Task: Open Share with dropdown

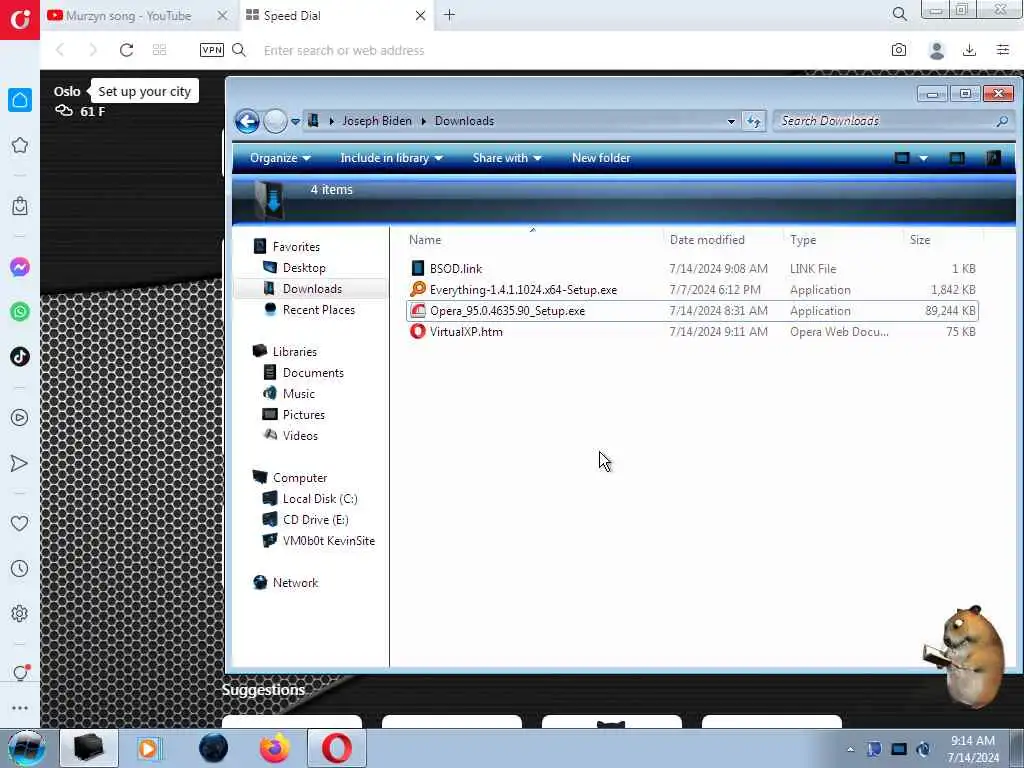Action: [507, 158]
